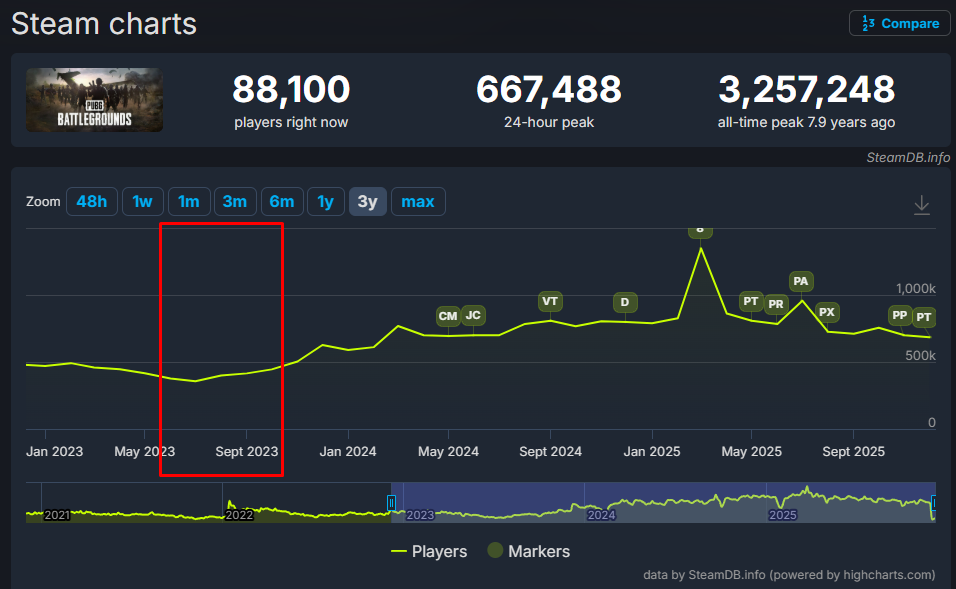
Task: Set chart zoom to 1y
Action: 326,202
